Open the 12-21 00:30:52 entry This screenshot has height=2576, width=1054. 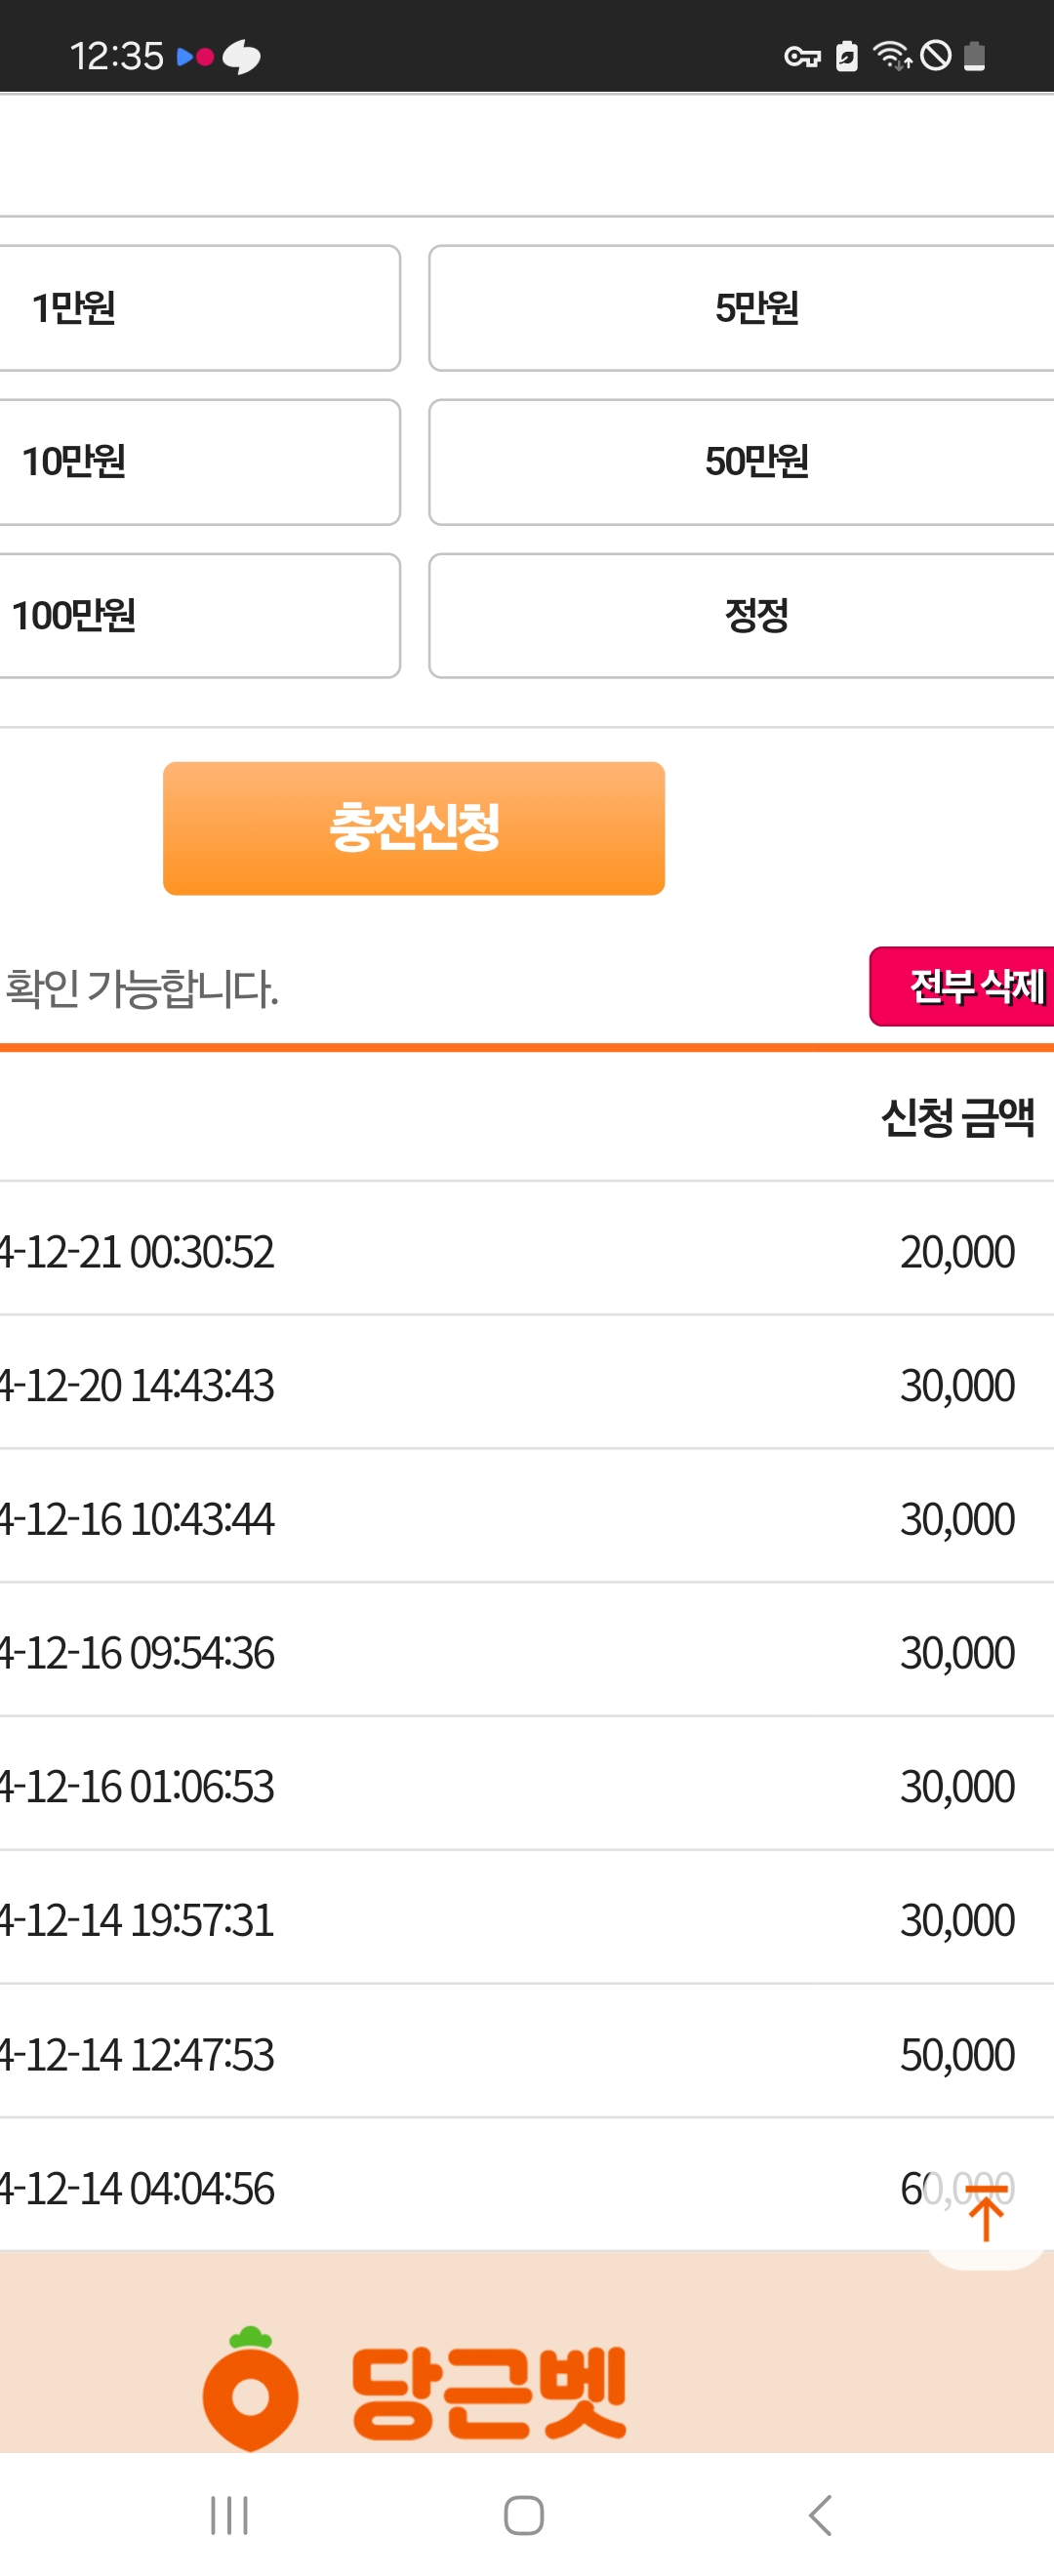[x=527, y=1250]
